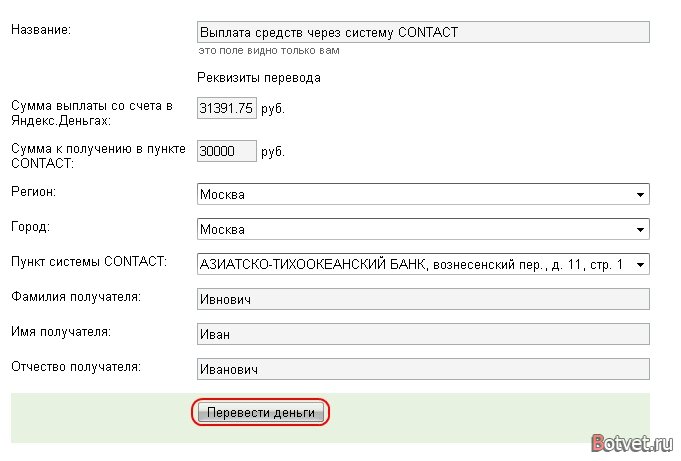Click the 'Фамилия получателя:' label

[x=76, y=297]
